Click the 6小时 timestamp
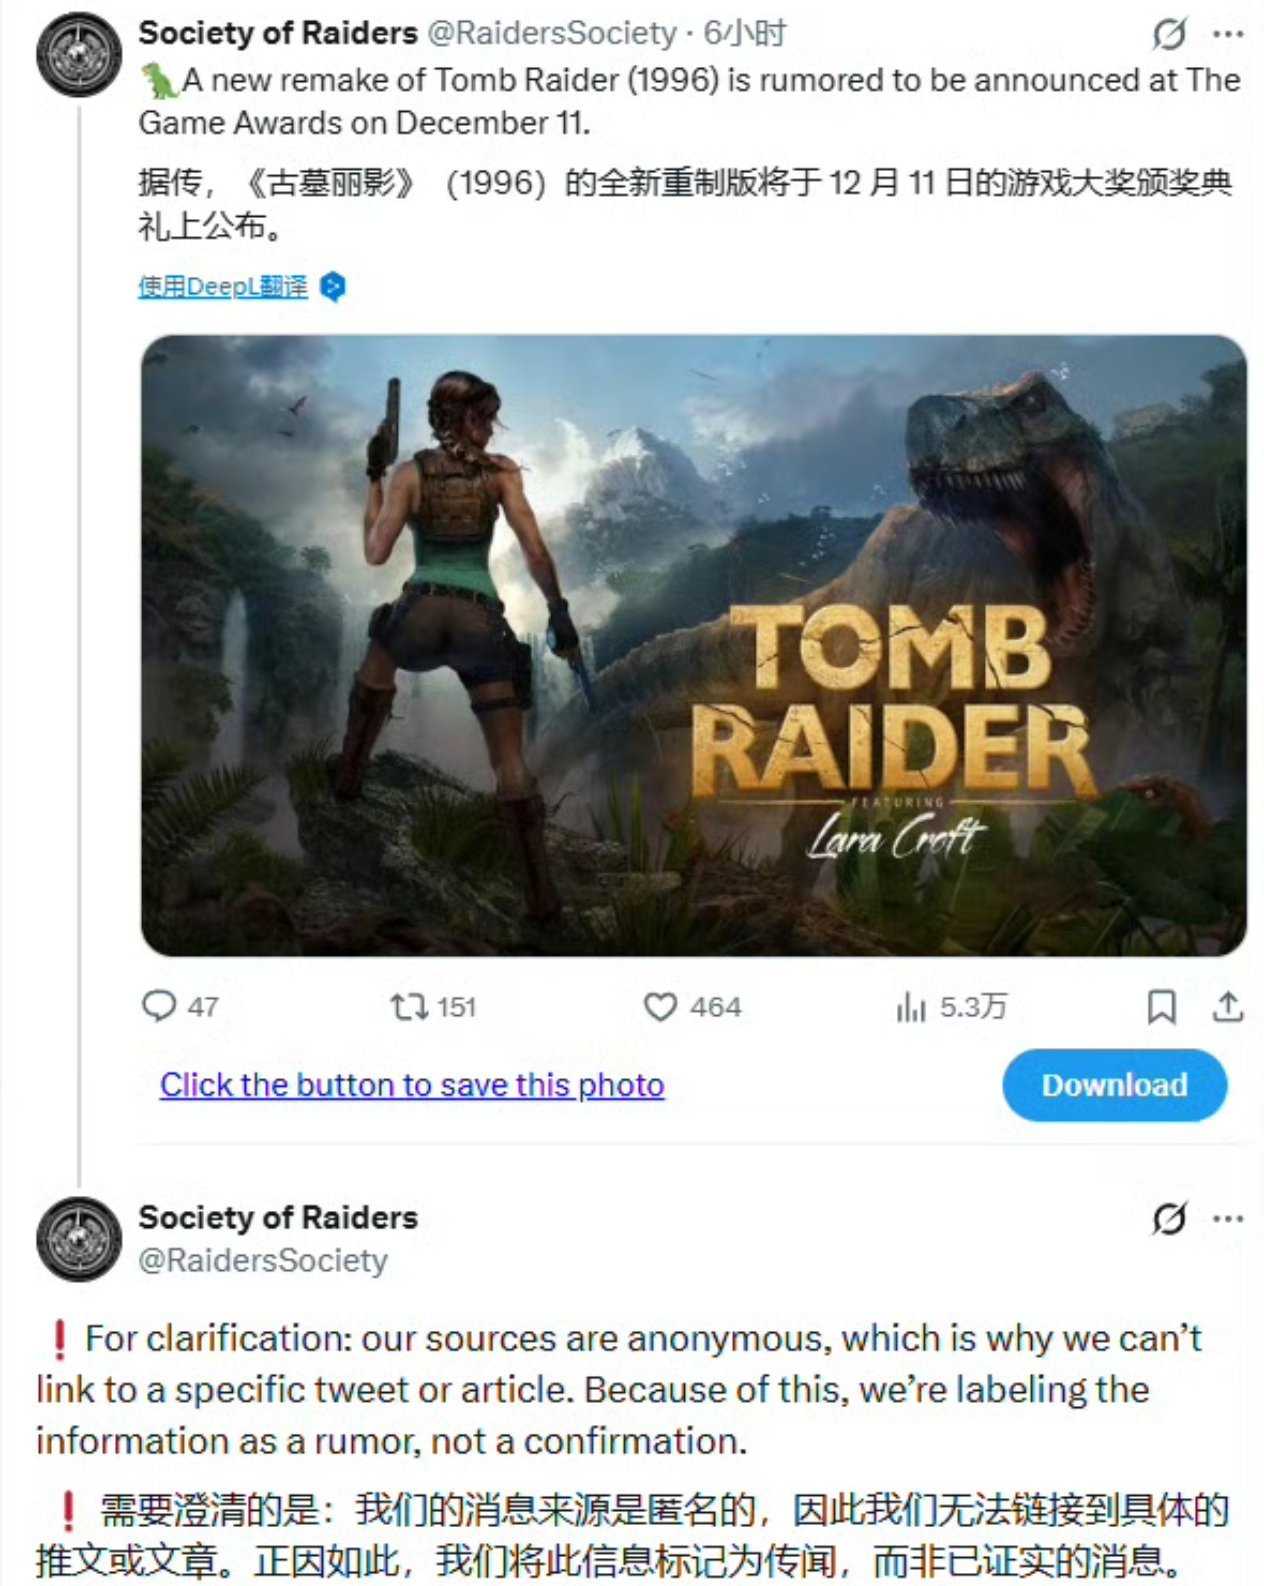1264x1586 pixels. pyautogui.click(x=745, y=33)
